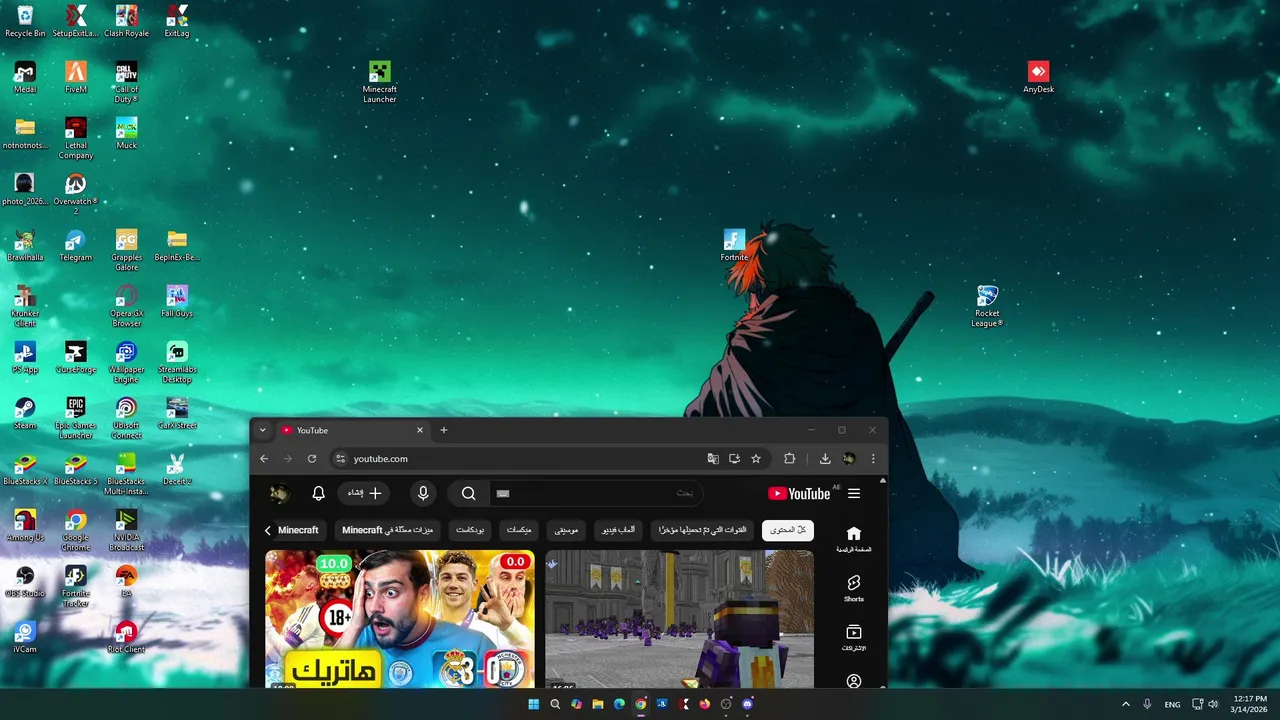Select the Riot Client desktop icon
This screenshot has height=720, width=1280.
pos(126,637)
